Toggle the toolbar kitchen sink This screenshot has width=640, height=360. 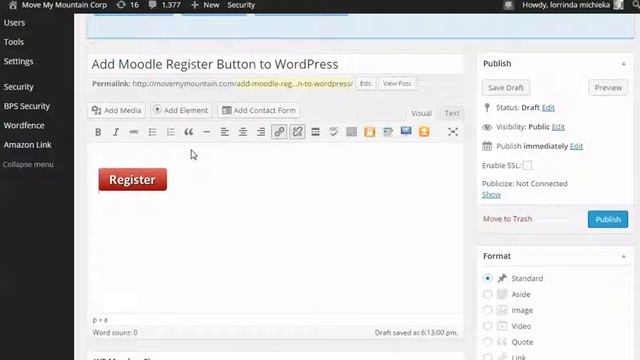[x=351, y=132]
